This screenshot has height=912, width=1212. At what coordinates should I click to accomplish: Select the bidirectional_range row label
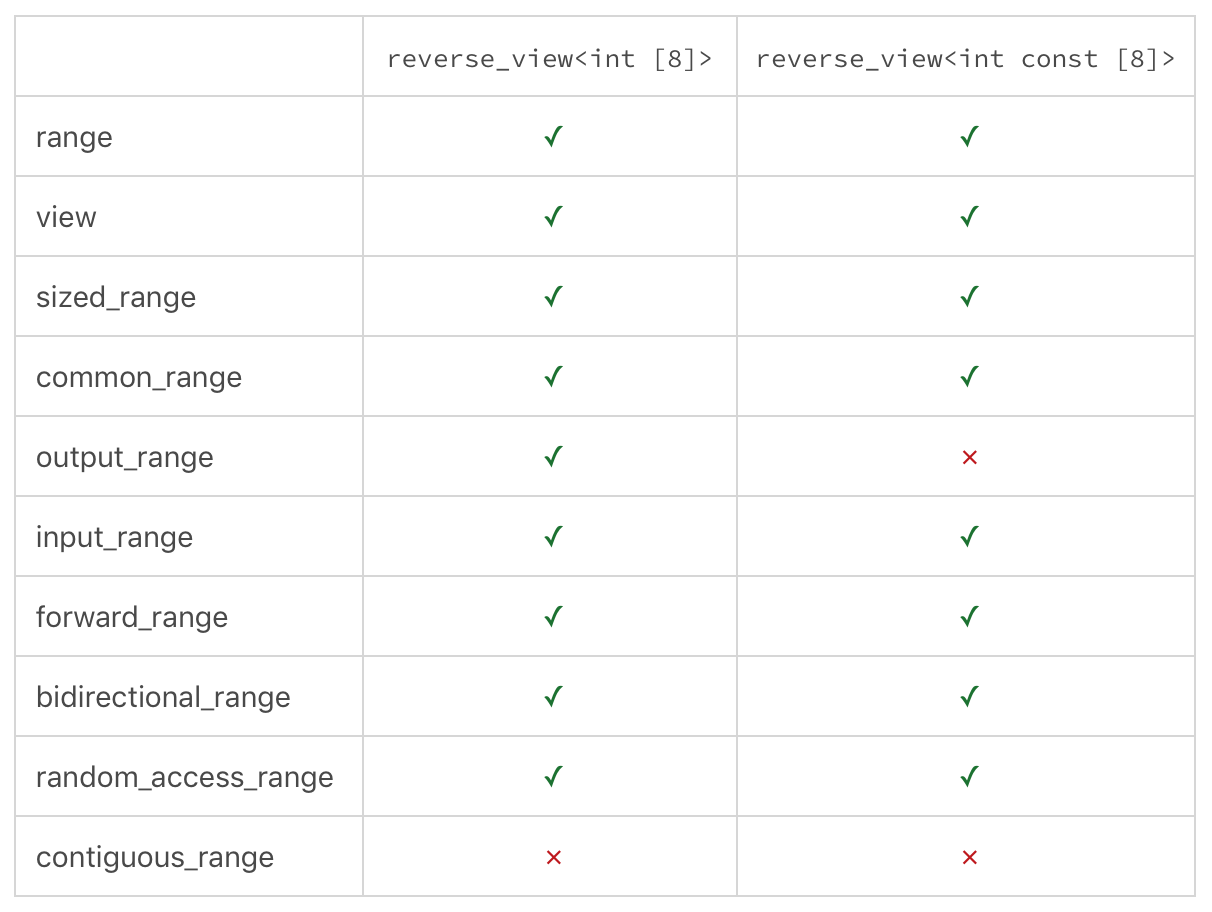[163, 697]
